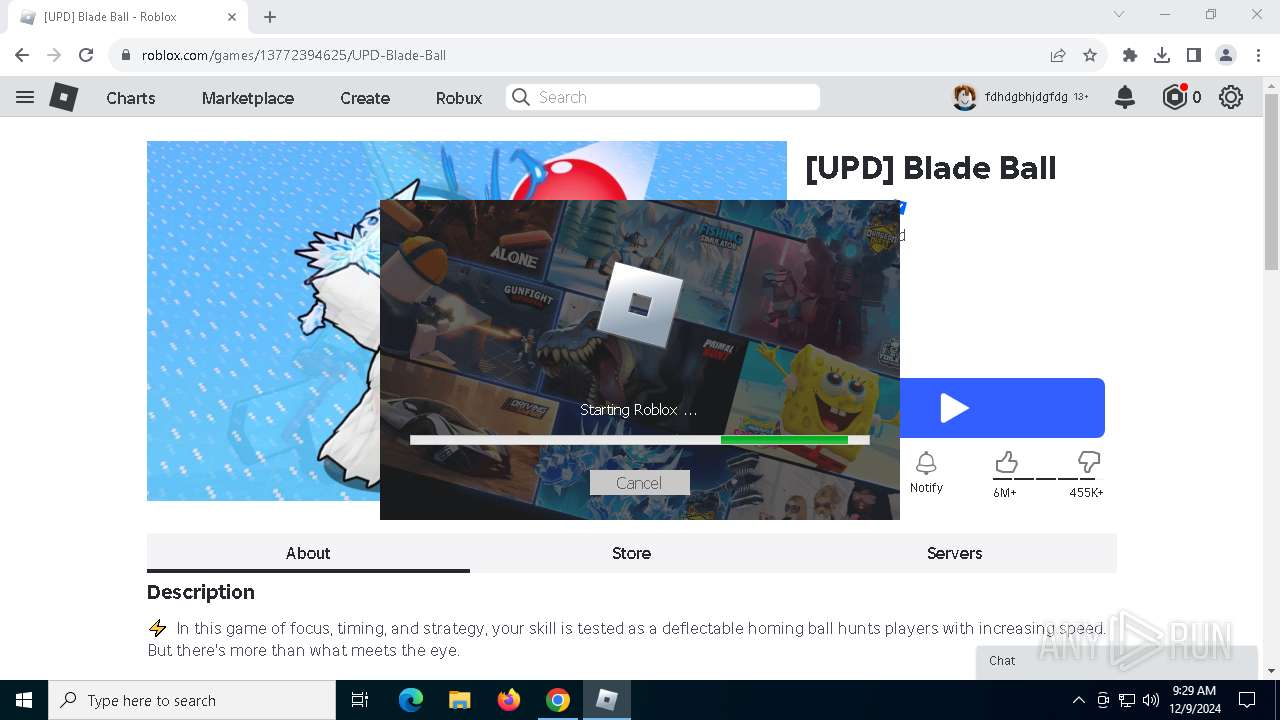Open the Chrome three-dot menu

tap(1258, 55)
